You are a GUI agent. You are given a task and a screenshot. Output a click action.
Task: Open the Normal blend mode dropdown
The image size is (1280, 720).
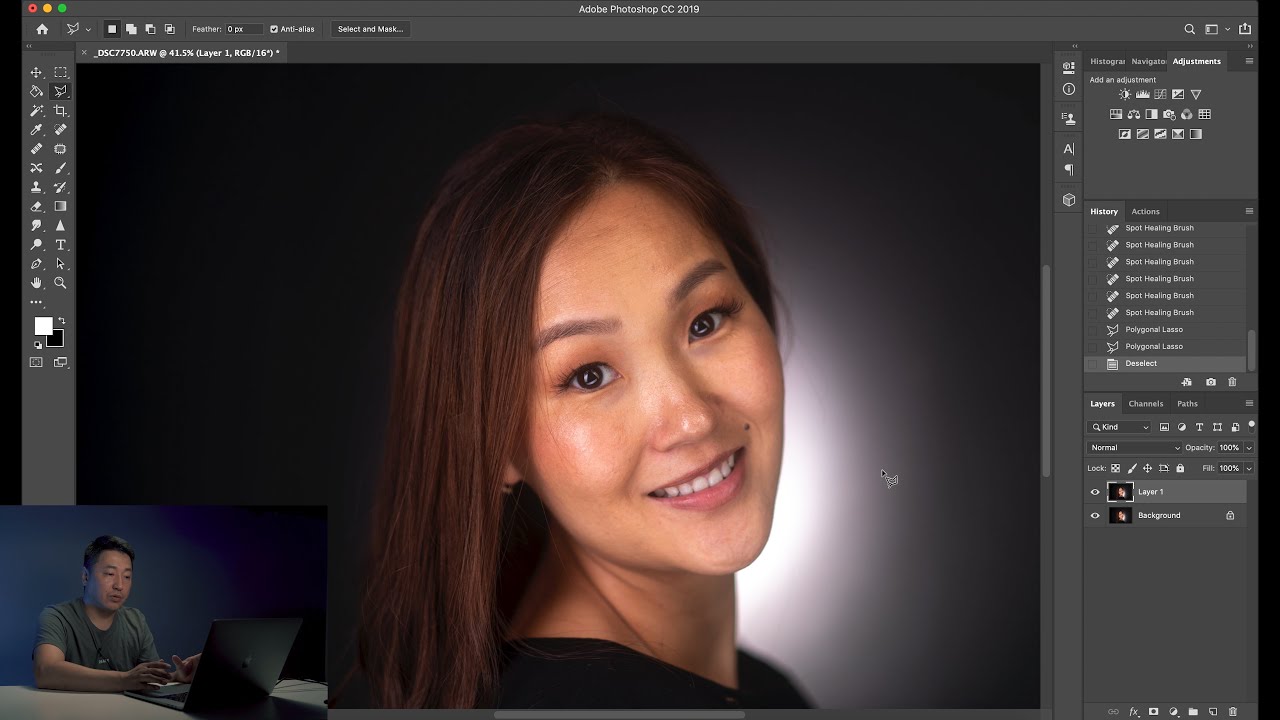[x=1134, y=448]
